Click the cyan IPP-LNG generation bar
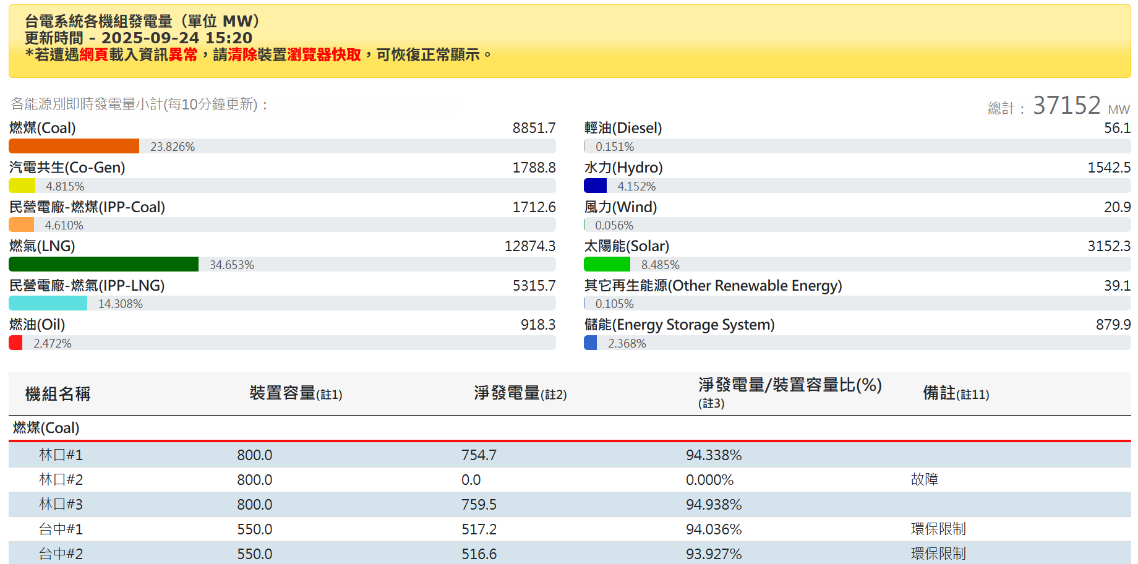 [48, 303]
